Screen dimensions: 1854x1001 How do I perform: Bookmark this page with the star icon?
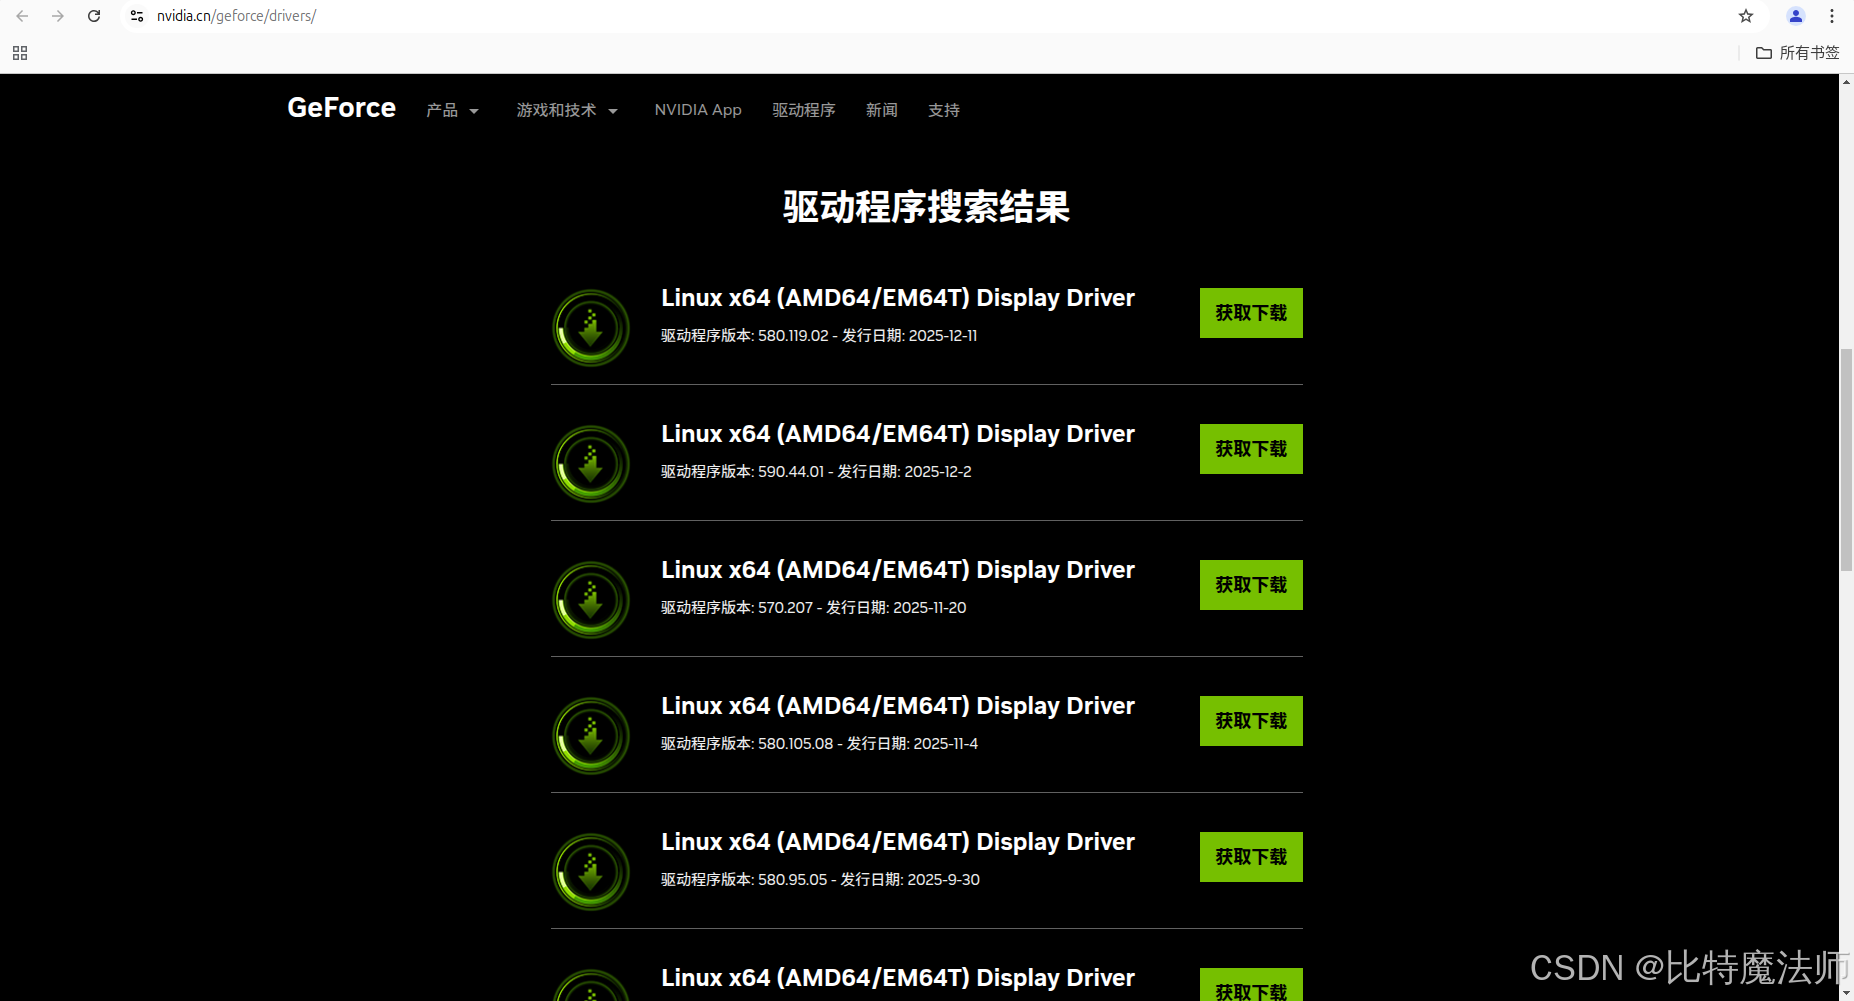[x=1746, y=16]
